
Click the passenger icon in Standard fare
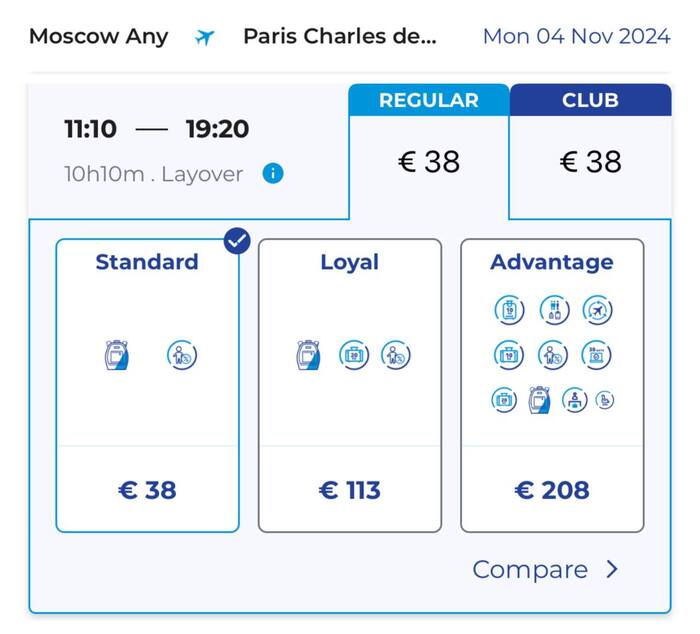(x=181, y=355)
